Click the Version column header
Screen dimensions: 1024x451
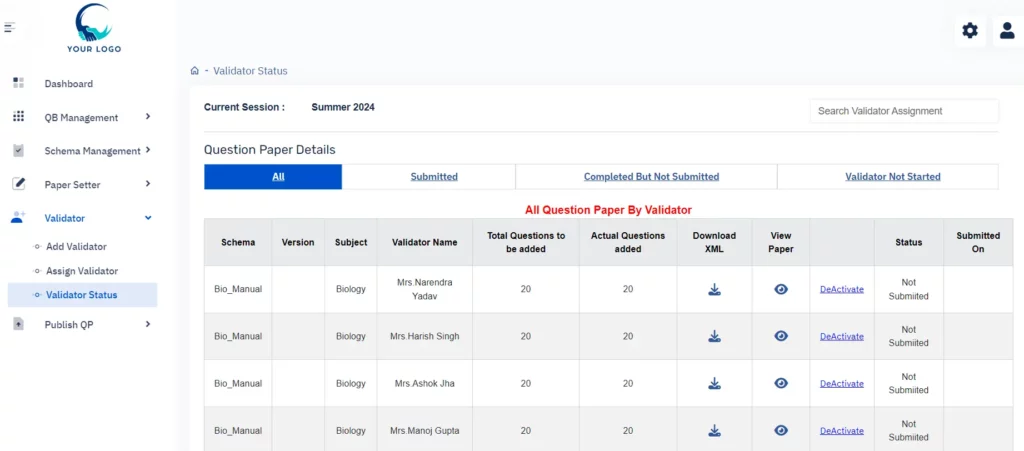pos(298,242)
